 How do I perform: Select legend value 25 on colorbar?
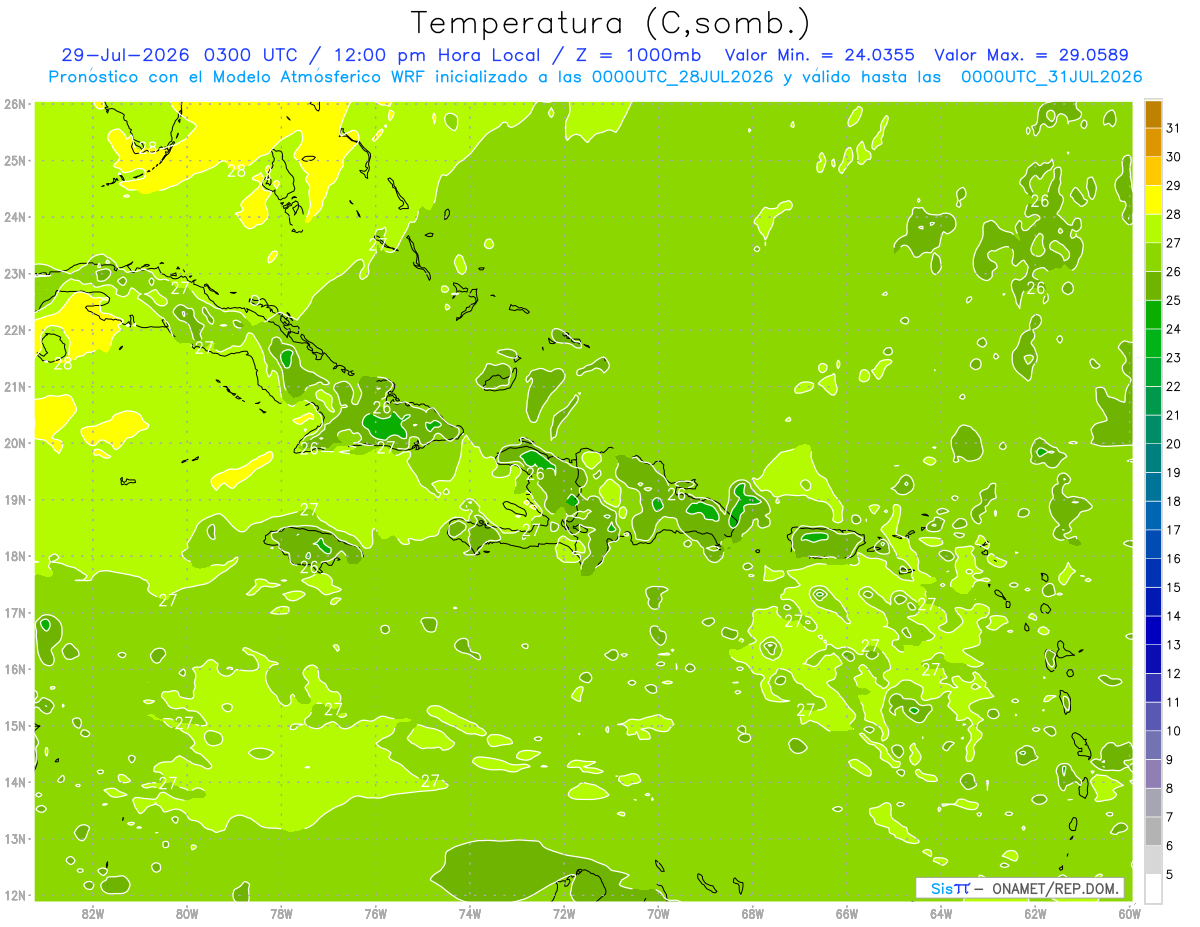[1174, 300]
